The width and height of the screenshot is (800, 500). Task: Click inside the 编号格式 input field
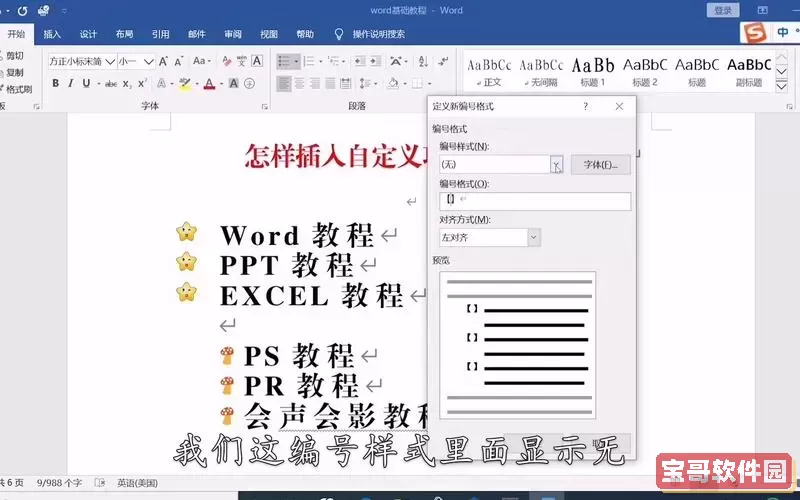point(535,201)
